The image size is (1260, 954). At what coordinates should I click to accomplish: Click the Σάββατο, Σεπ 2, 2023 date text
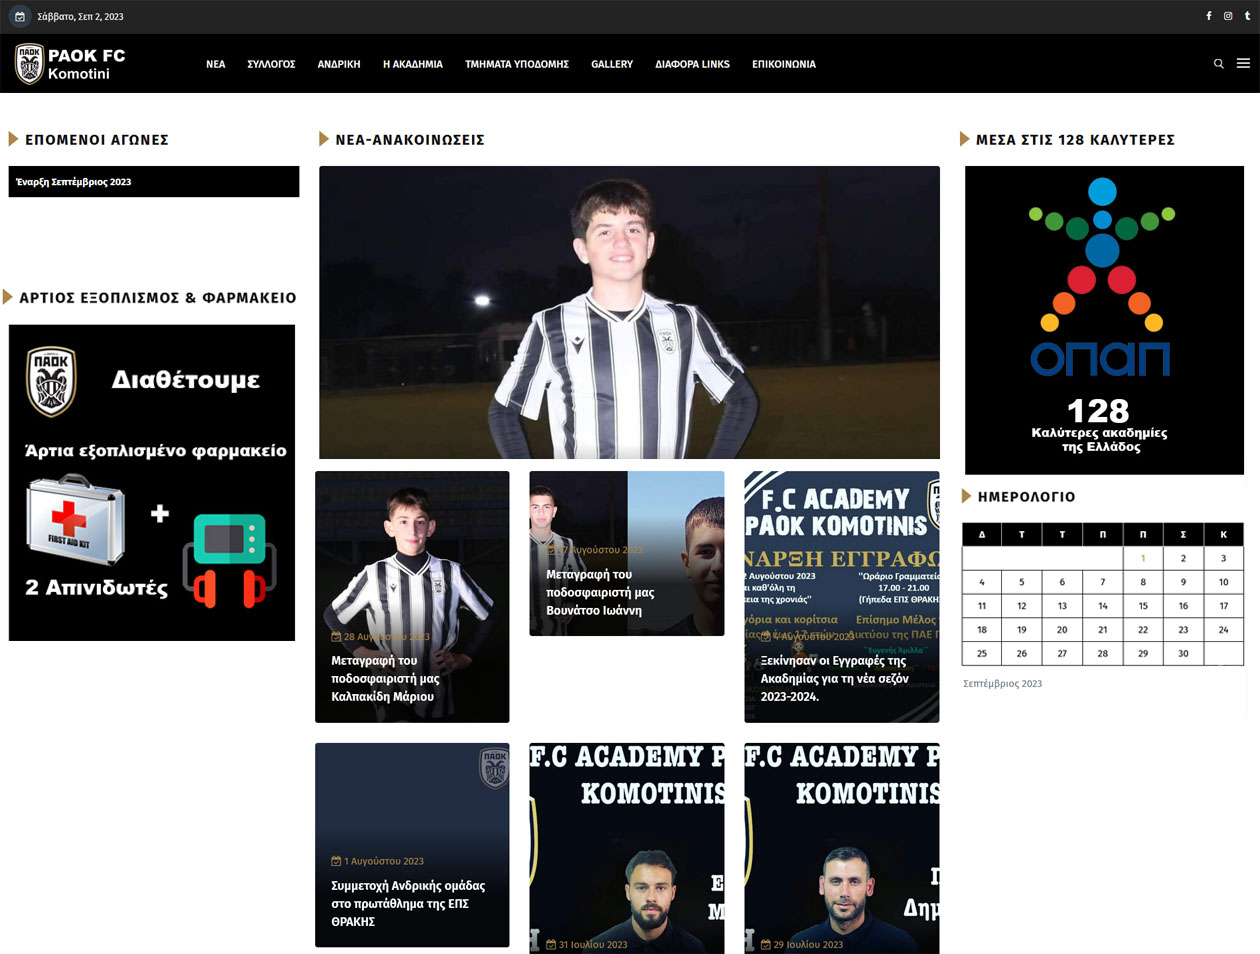point(80,17)
